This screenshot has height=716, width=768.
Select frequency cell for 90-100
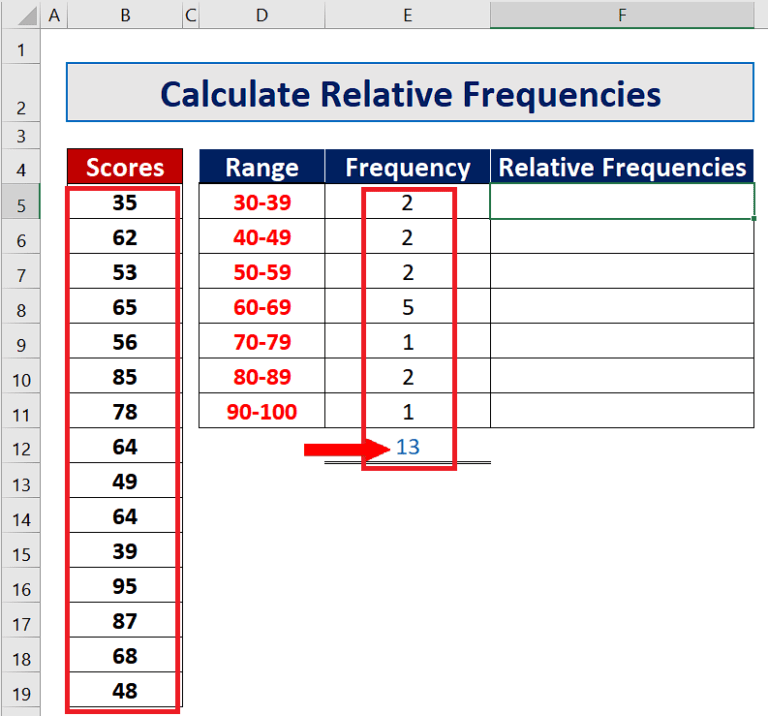click(408, 410)
